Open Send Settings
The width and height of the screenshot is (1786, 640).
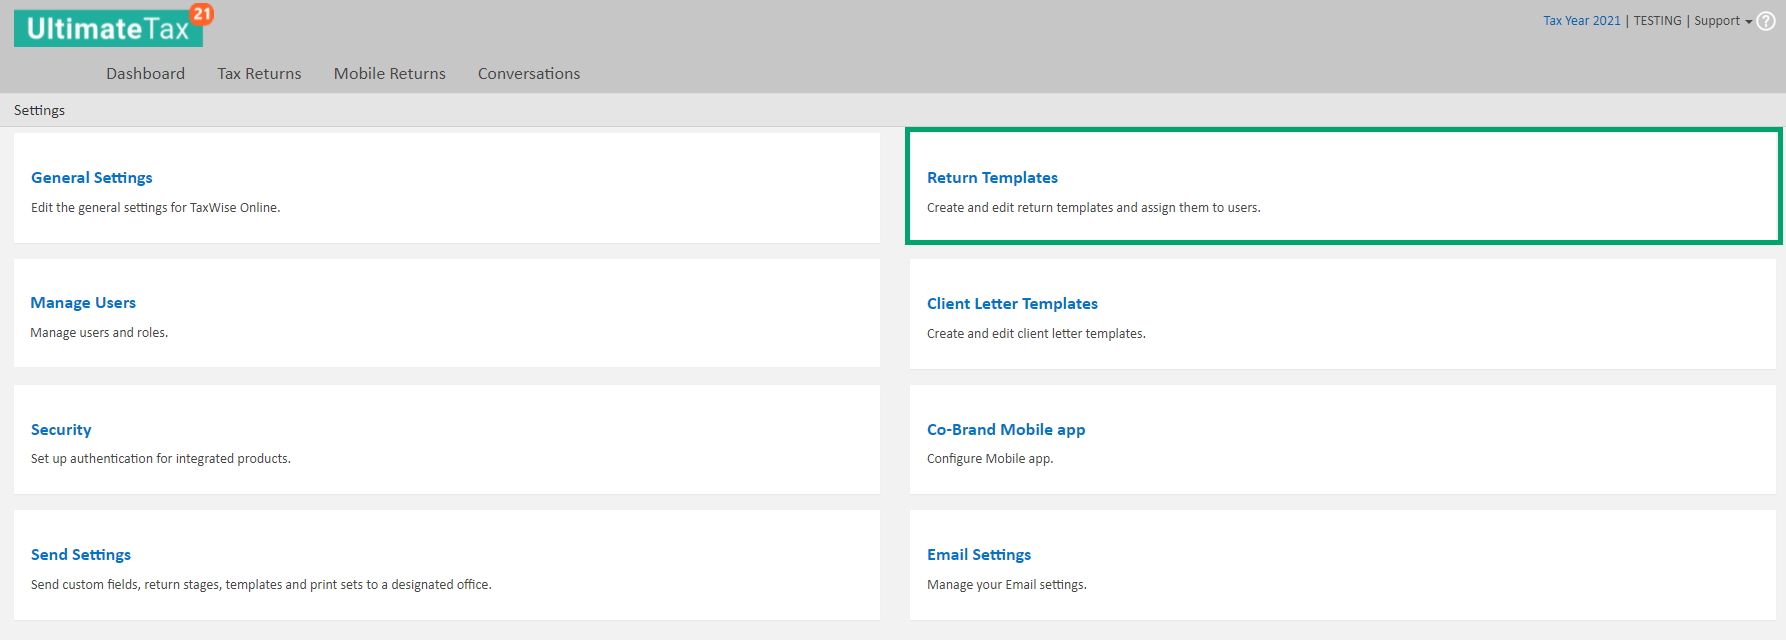[81, 554]
